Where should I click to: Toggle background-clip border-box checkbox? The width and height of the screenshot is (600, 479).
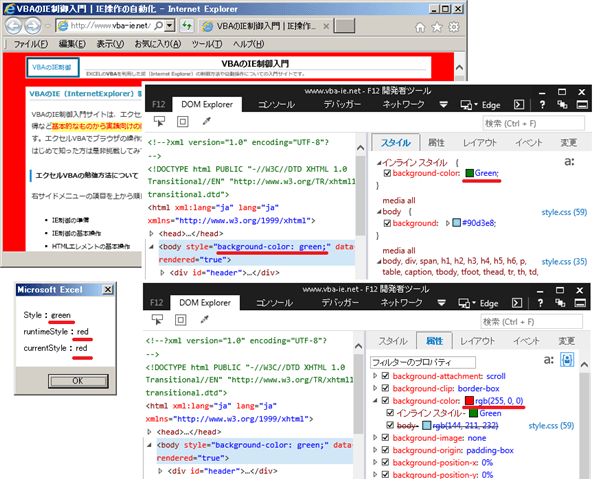coord(386,388)
